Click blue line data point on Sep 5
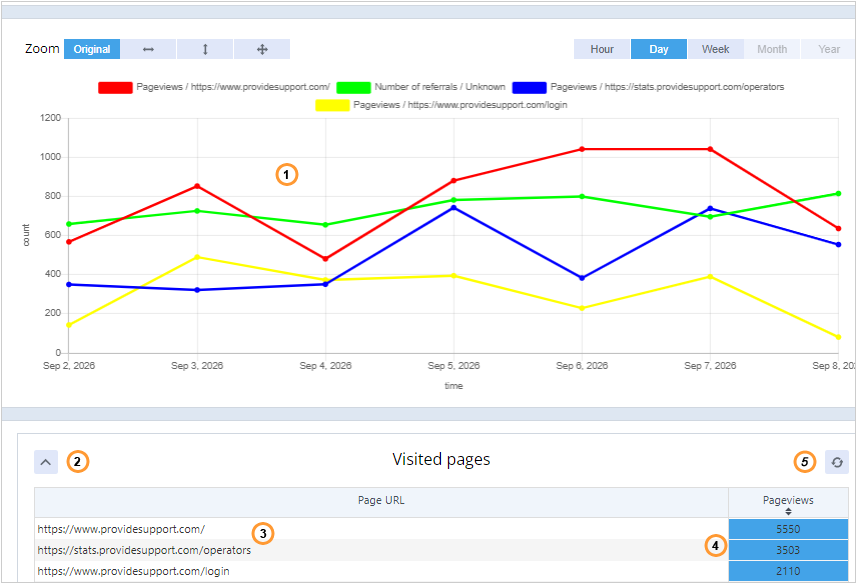Screen dimensions: 857x584 click(454, 208)
